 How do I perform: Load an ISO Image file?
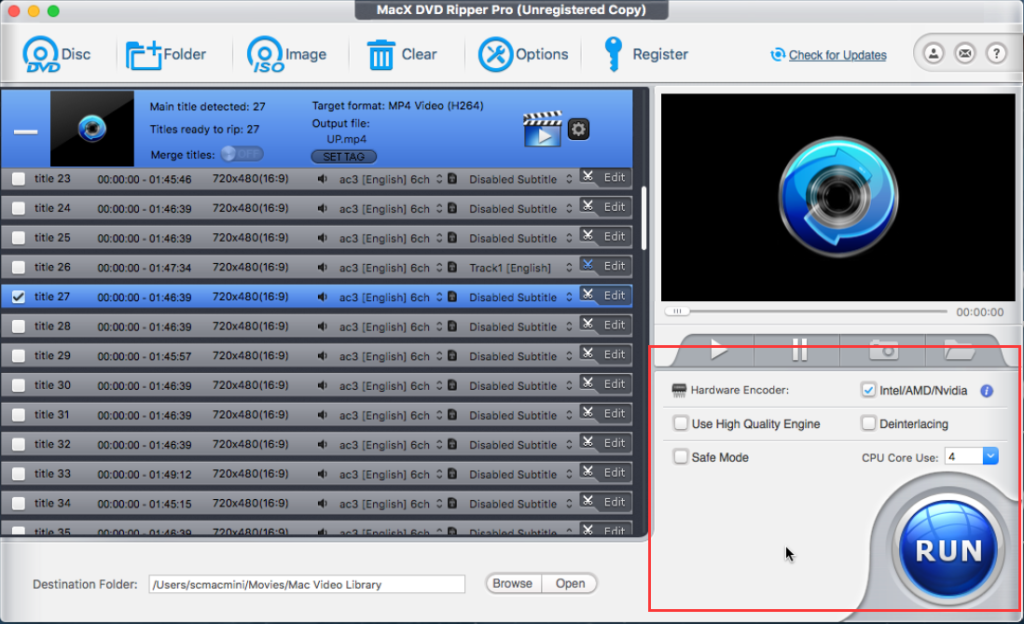point(287,54)
